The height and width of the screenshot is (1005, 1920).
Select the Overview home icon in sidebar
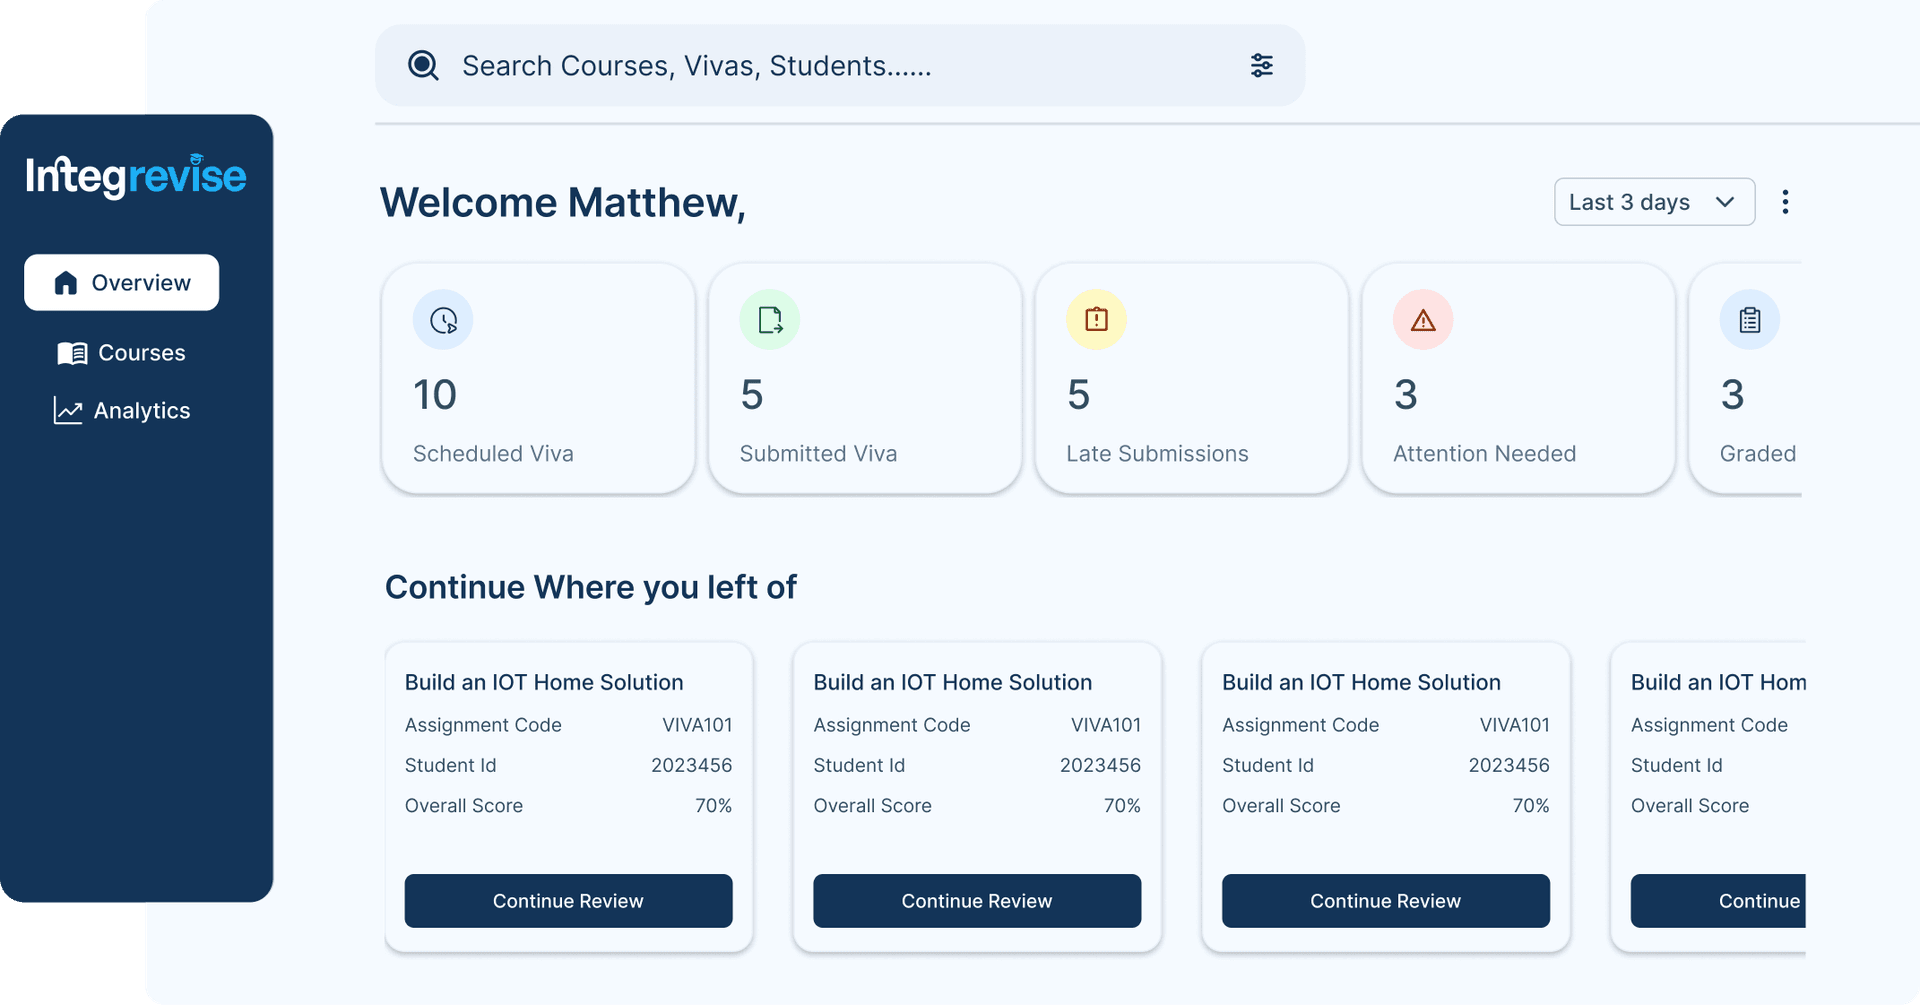[65, 282]
